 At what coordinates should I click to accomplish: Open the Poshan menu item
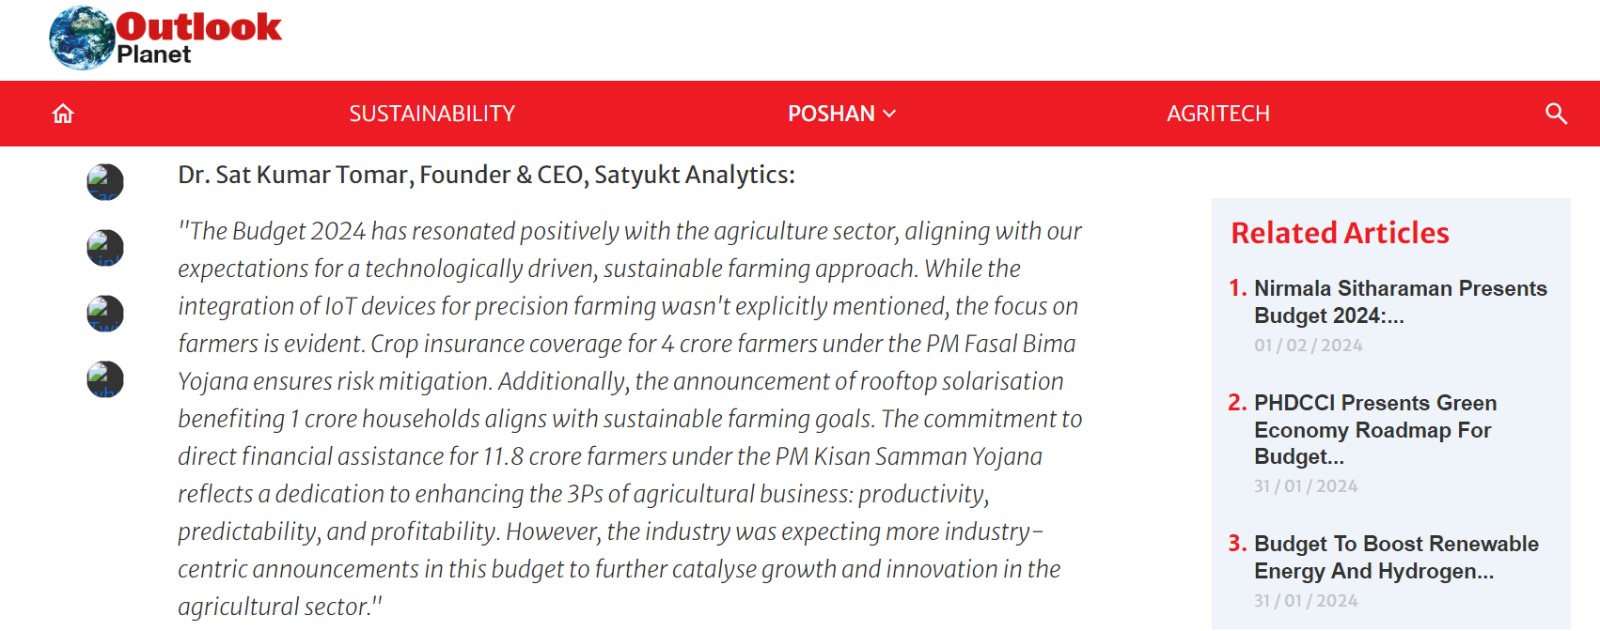[x=831, y=114]
